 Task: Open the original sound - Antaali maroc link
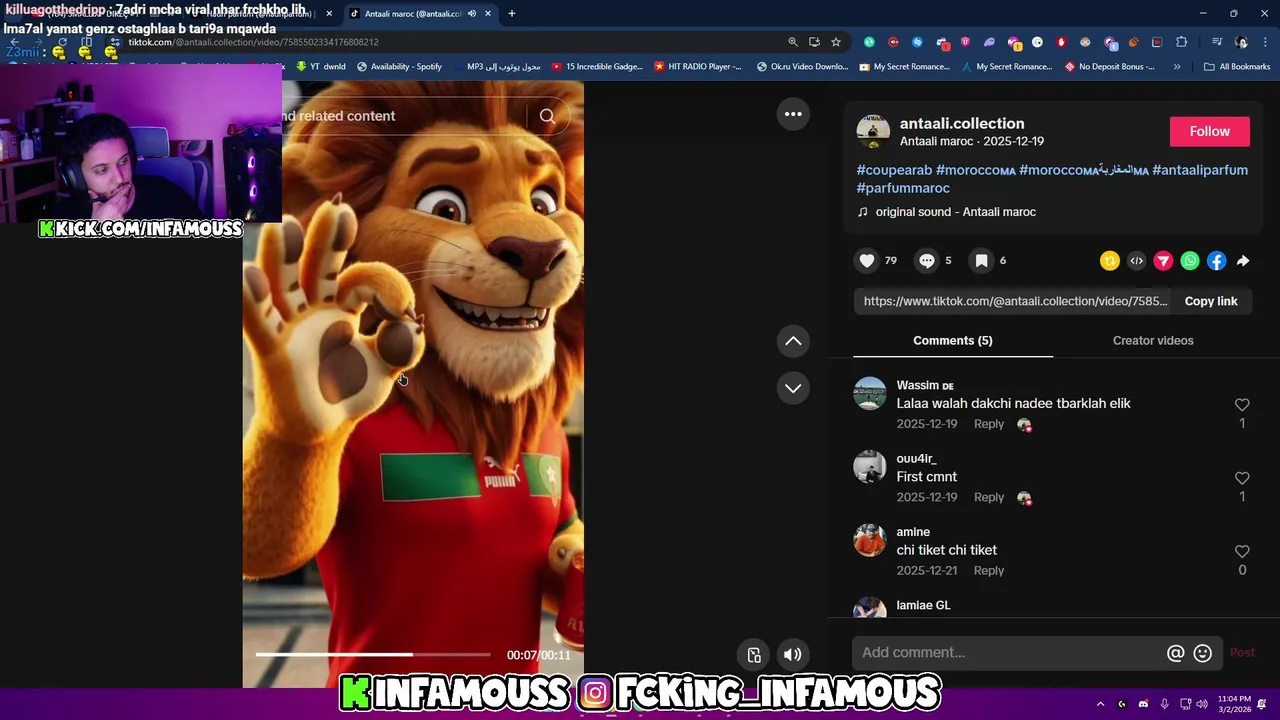point(955,212)
